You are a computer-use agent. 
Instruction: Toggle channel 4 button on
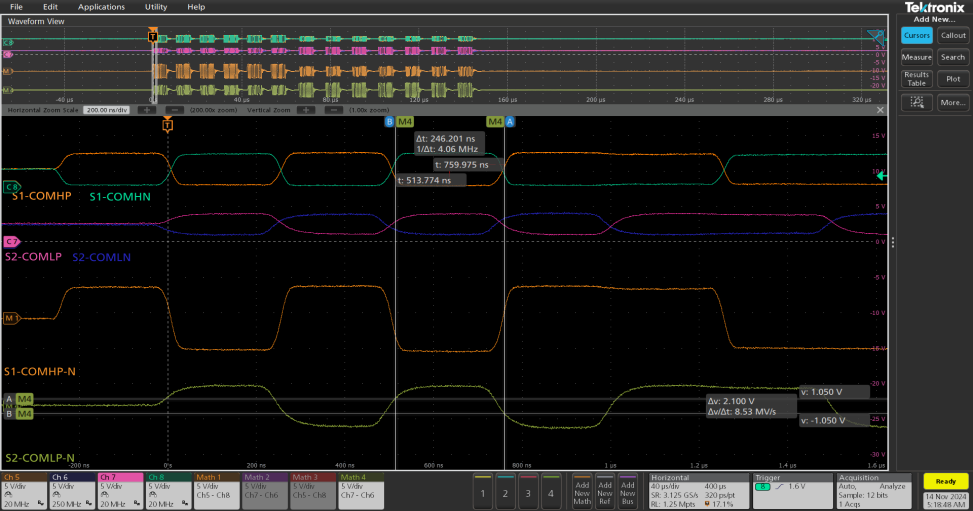550,492
